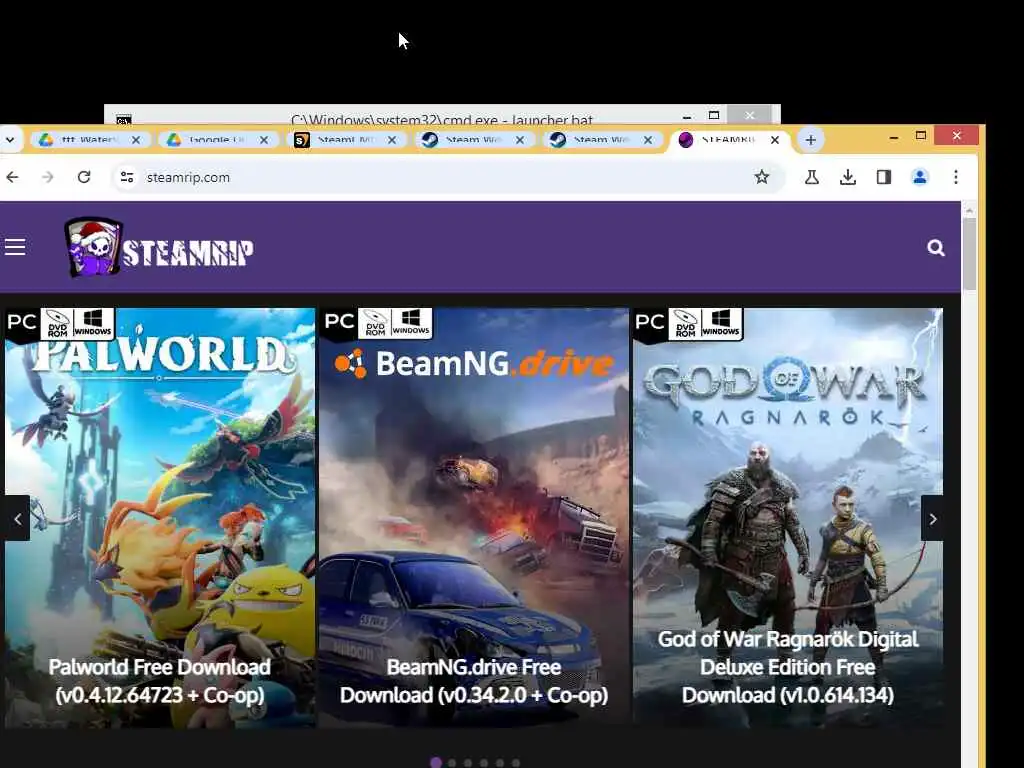1024x768 pixels.
Task: Show previous slide in game carousel
Action: pyautogui.click(x=17, y=519)
